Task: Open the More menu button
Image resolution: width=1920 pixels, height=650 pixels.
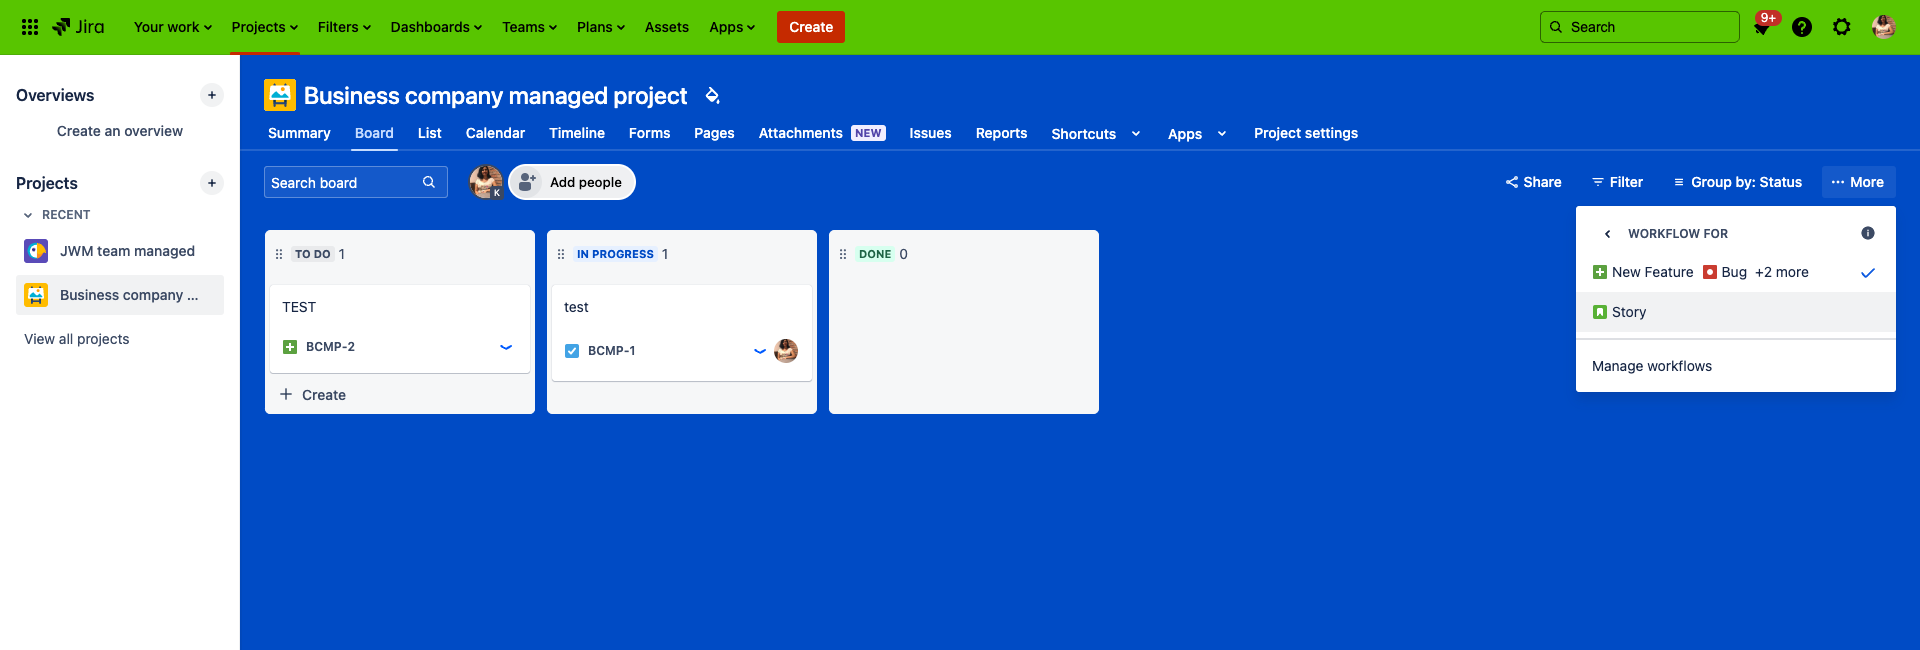Action: pos(1858,182)
